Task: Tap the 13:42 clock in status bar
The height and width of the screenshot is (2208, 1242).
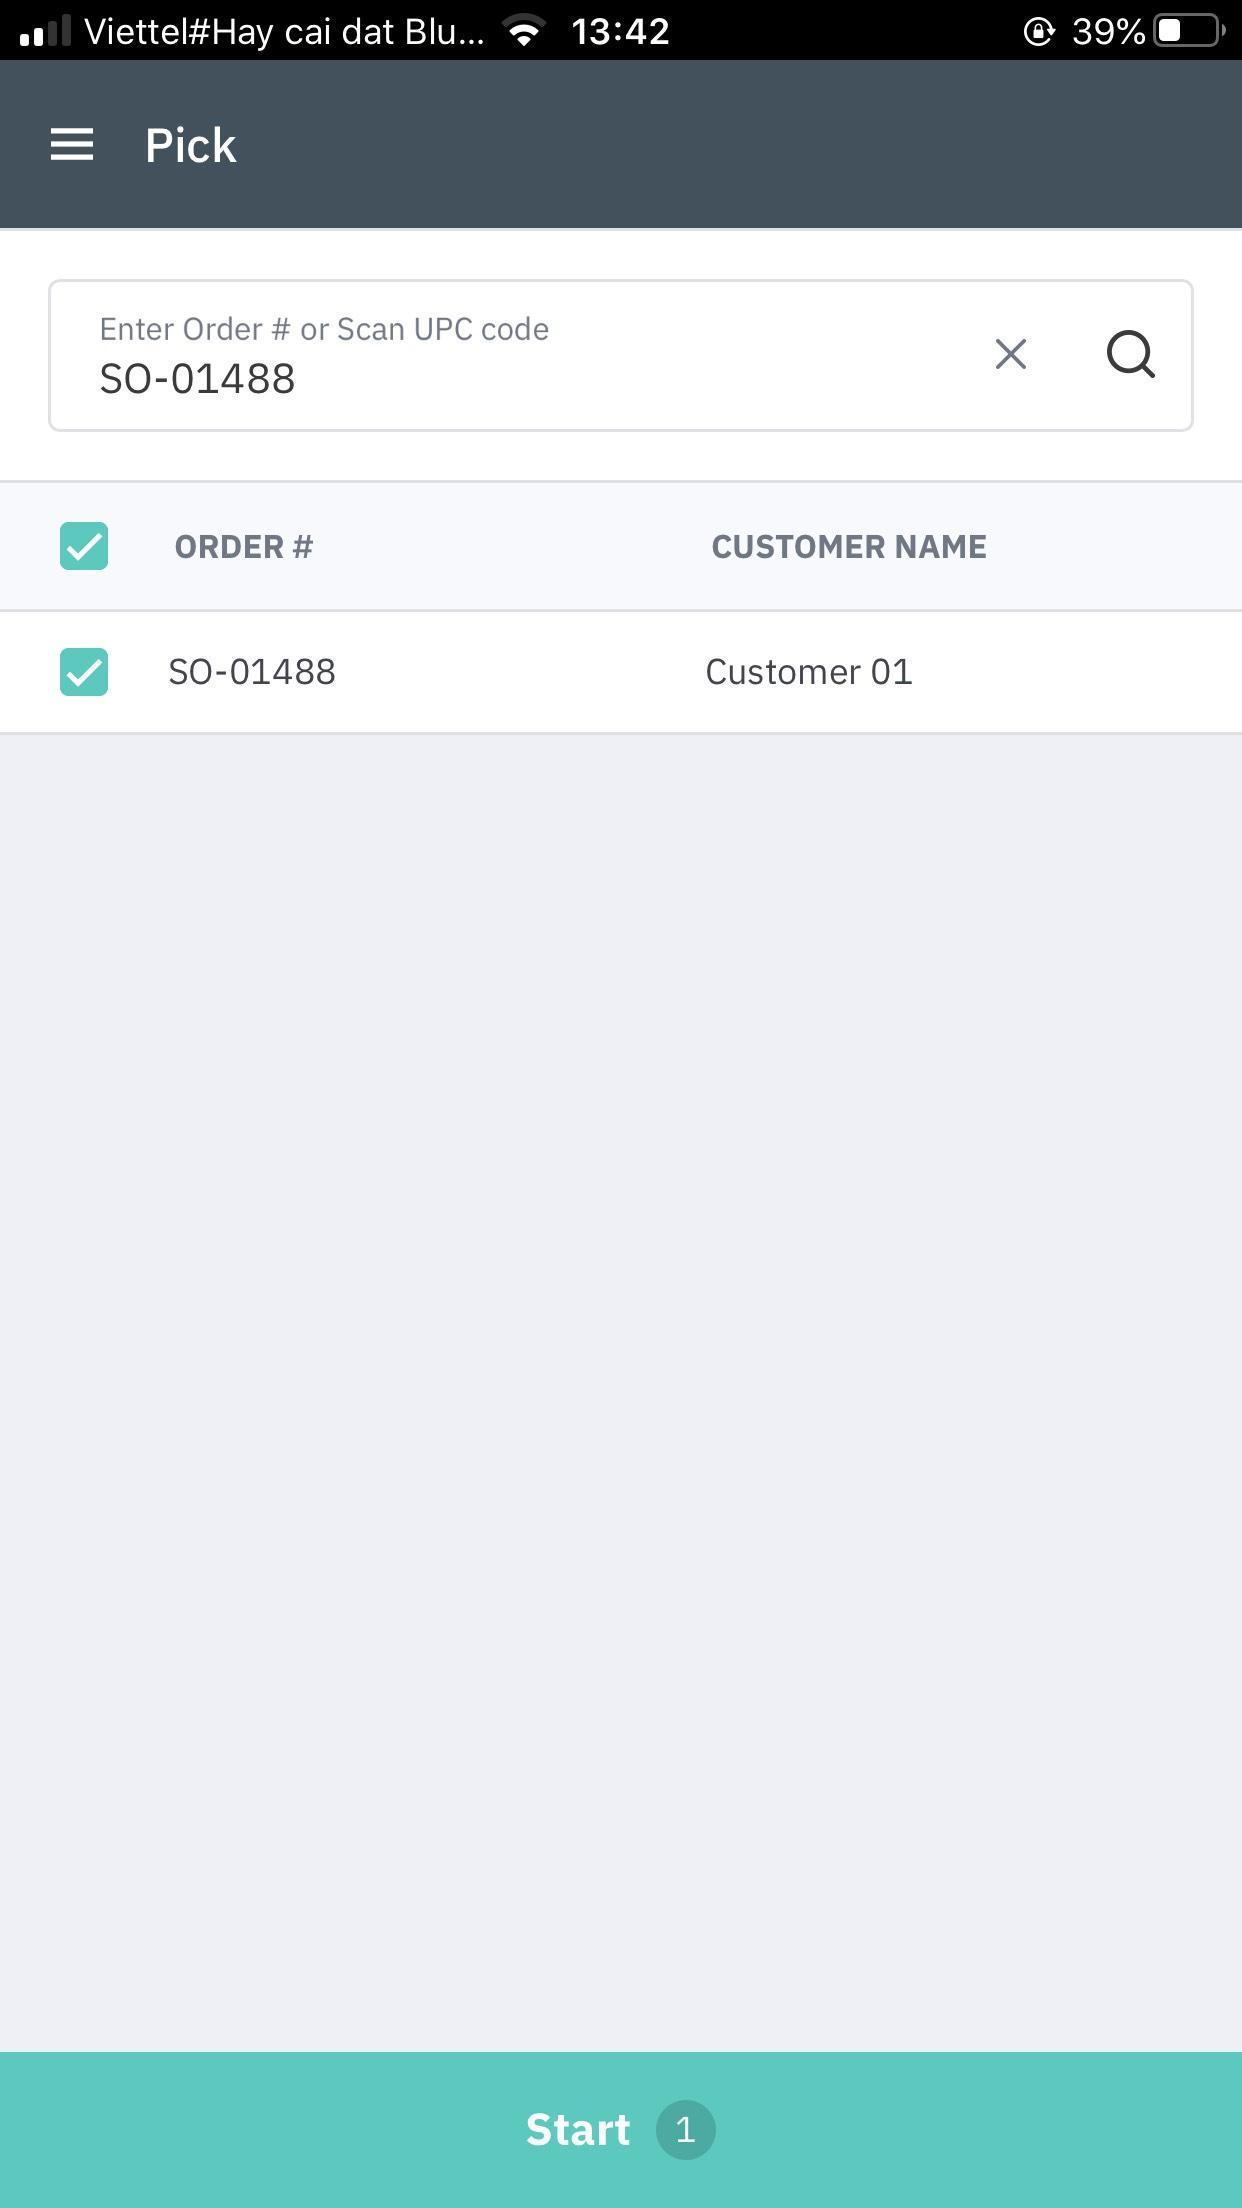Action: (x=620, y=32)
